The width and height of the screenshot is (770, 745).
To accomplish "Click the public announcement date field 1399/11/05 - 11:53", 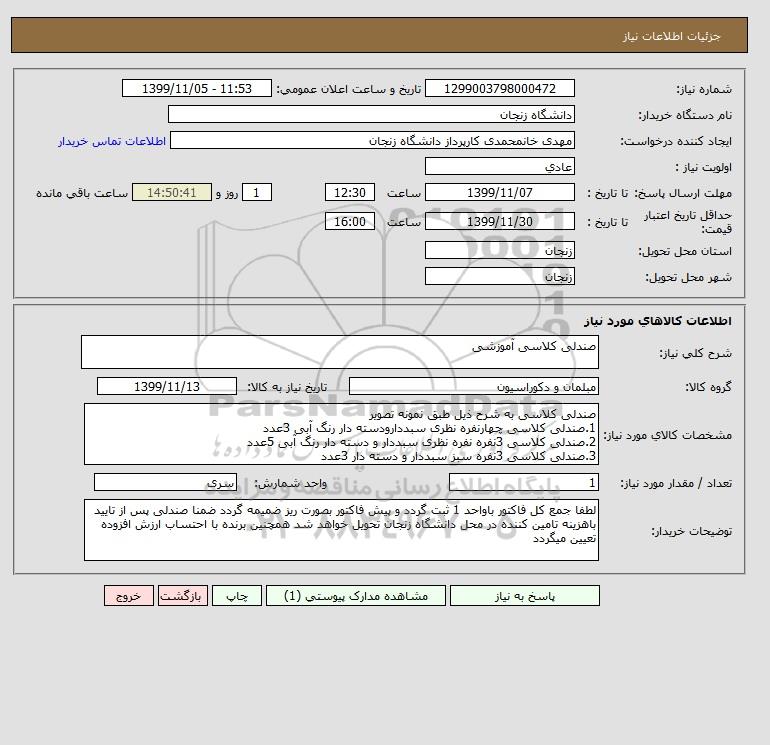I will click(196, 88).
